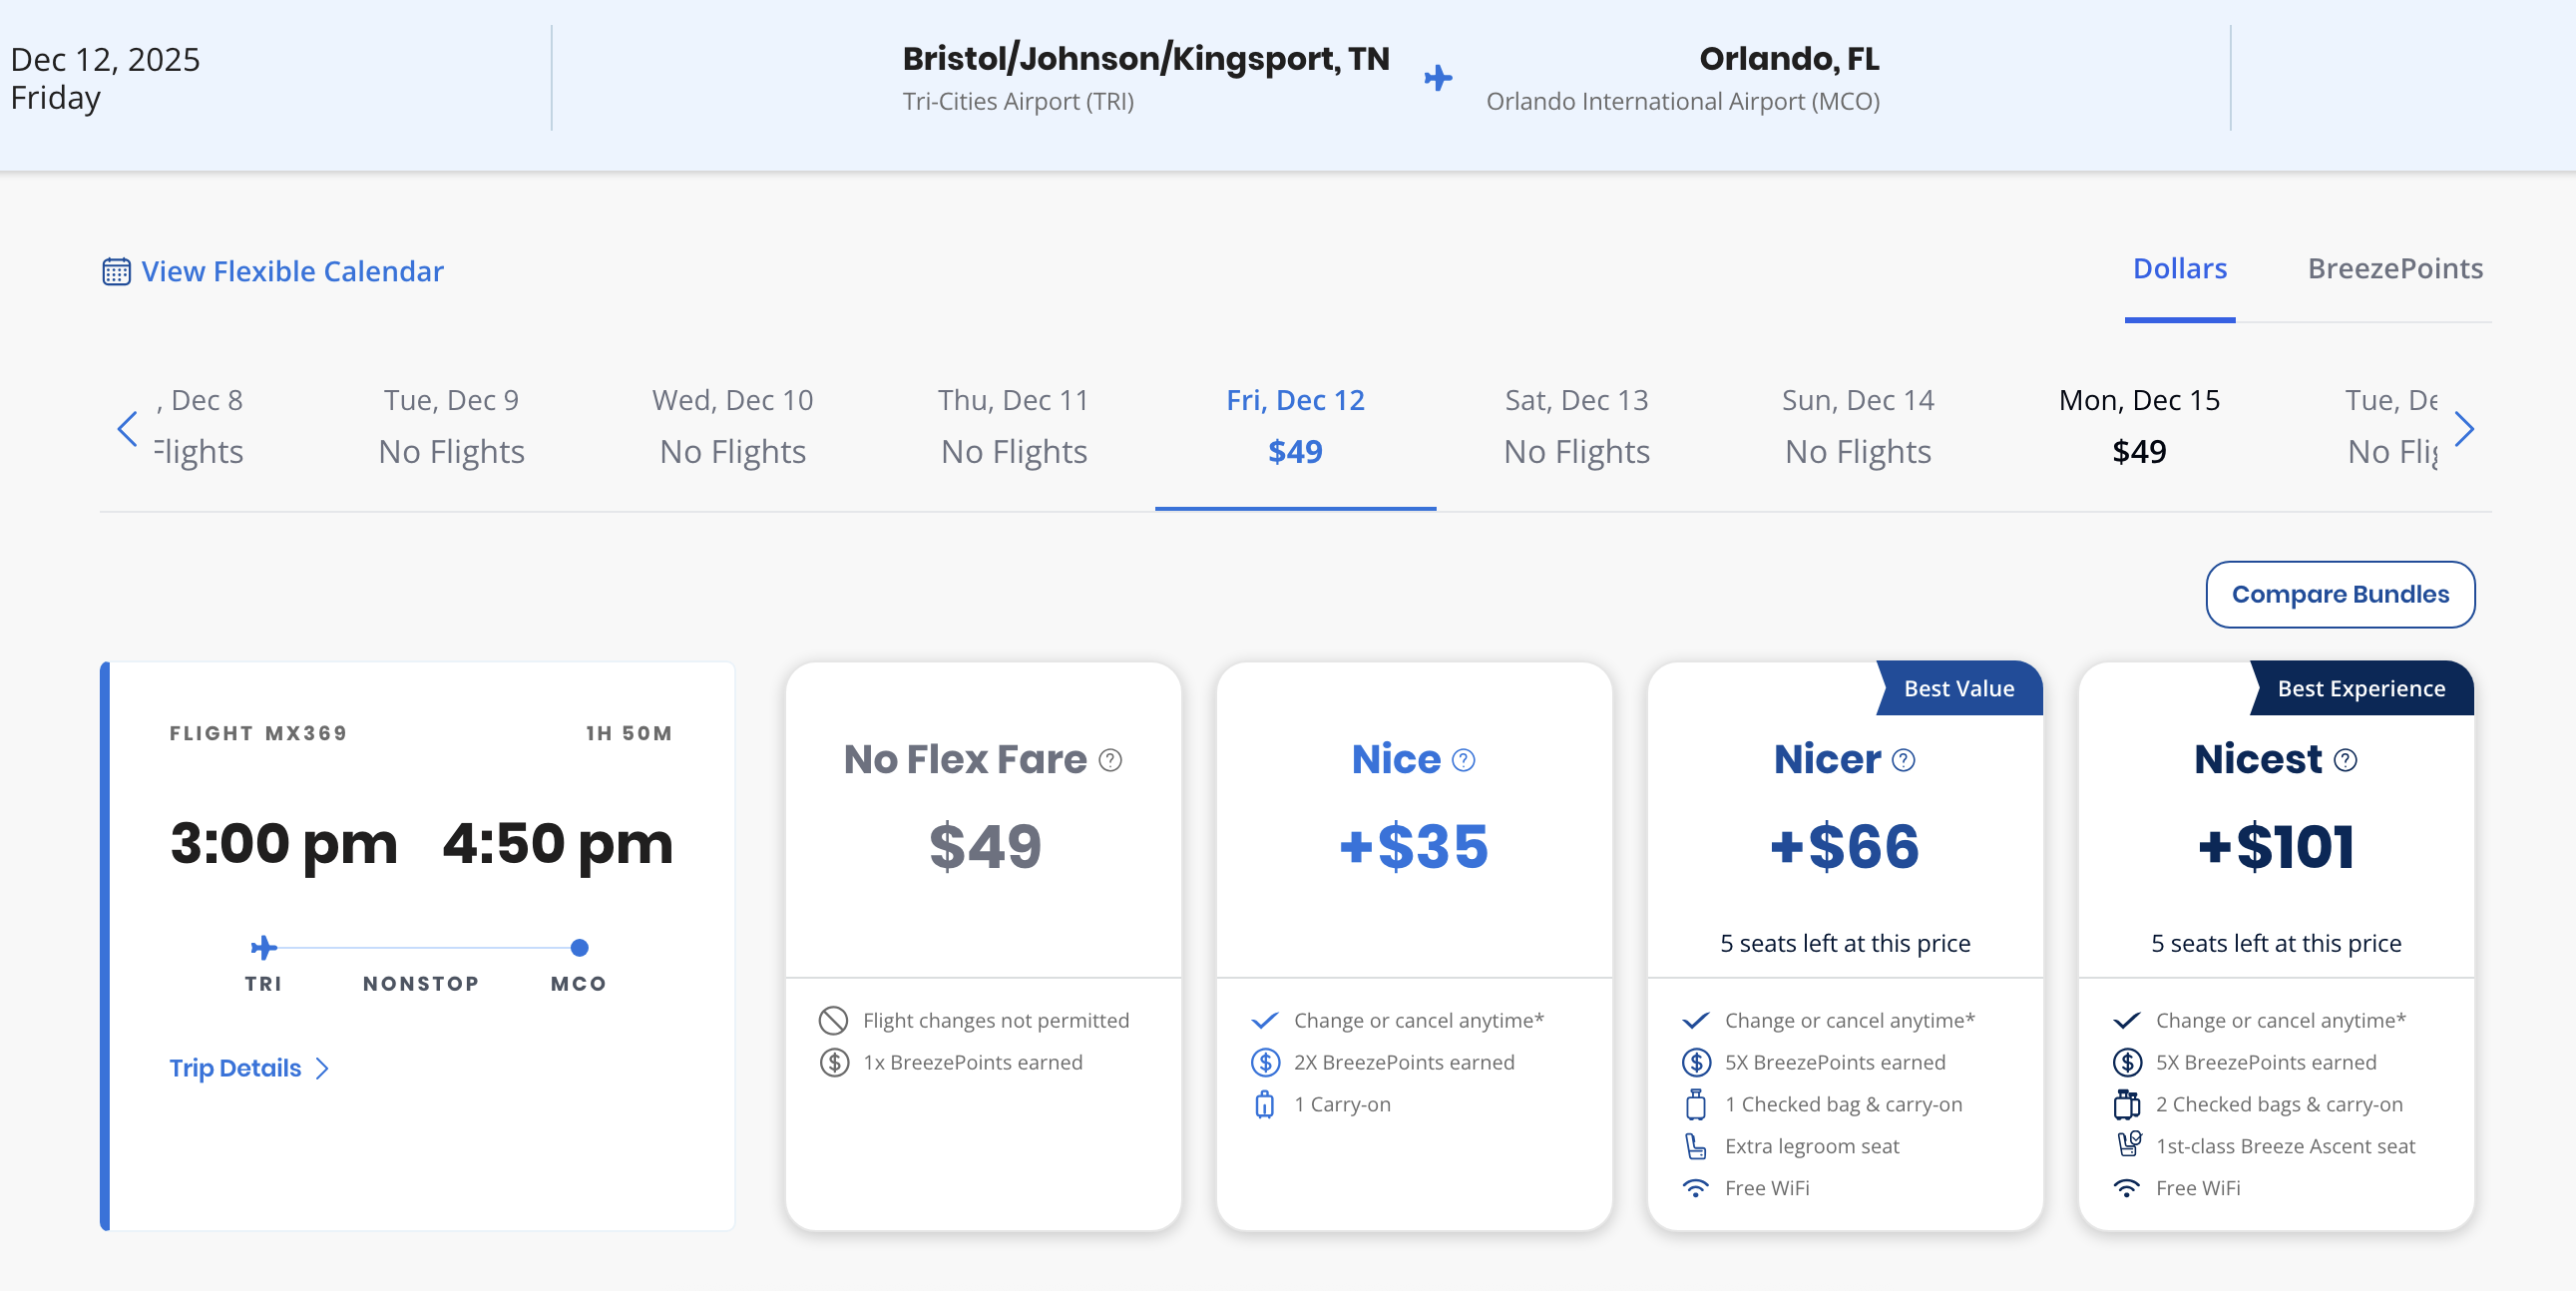Image resolution: width=2576 pixels, height=1291 pixels.
Task: Select Tue, Dec 9 date tab
Action: click(x=451, y=426)
